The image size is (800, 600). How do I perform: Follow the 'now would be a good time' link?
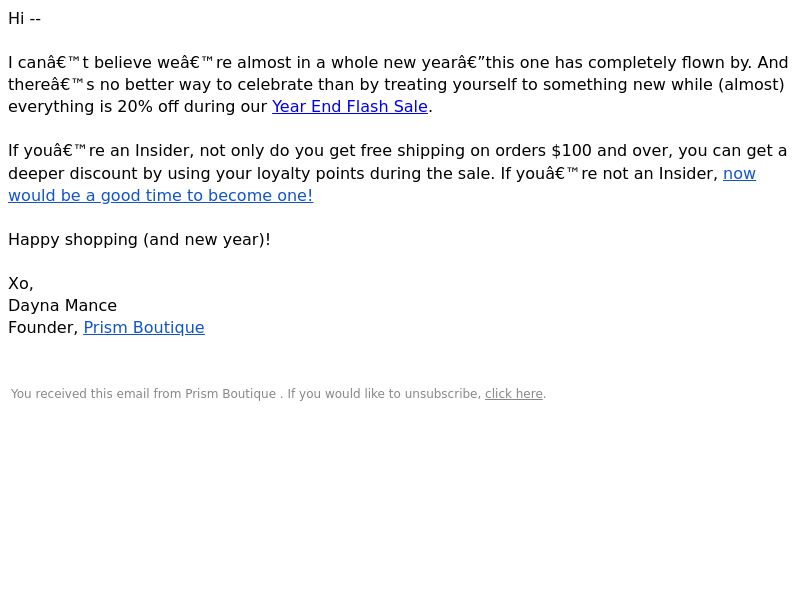739,173
